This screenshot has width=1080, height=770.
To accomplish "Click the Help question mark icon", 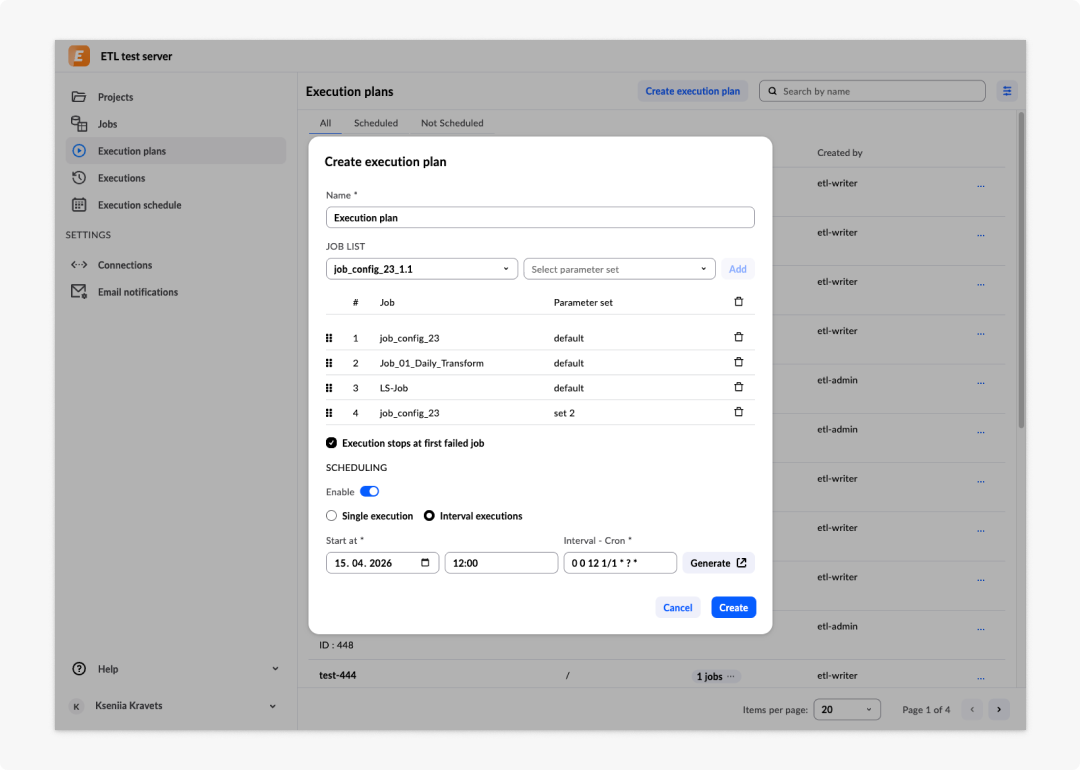I will pyautogui.click(x=79, y=669).
